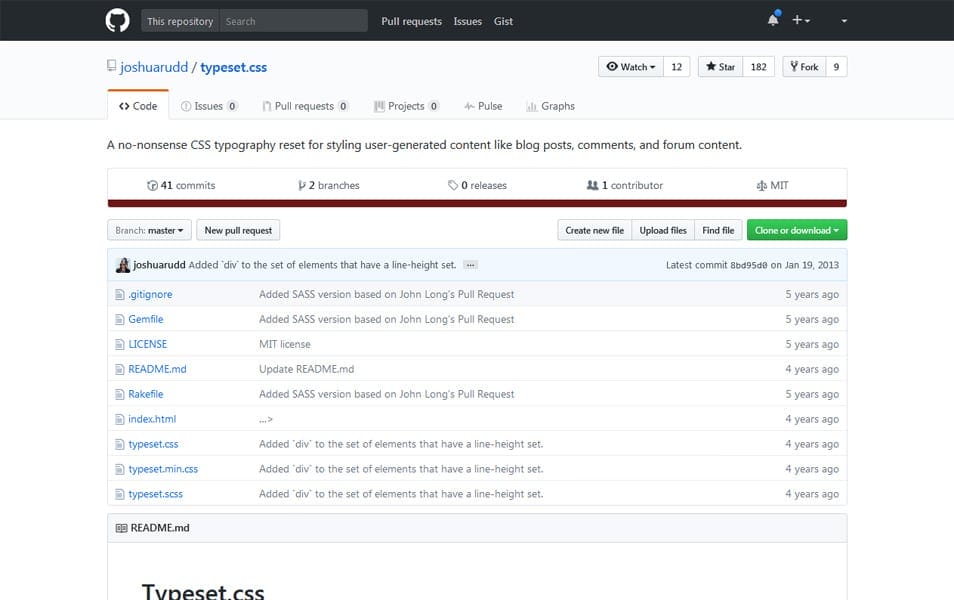Open the Pulse section
Viewport: 954px width, 600px height.
pos(483,106)
